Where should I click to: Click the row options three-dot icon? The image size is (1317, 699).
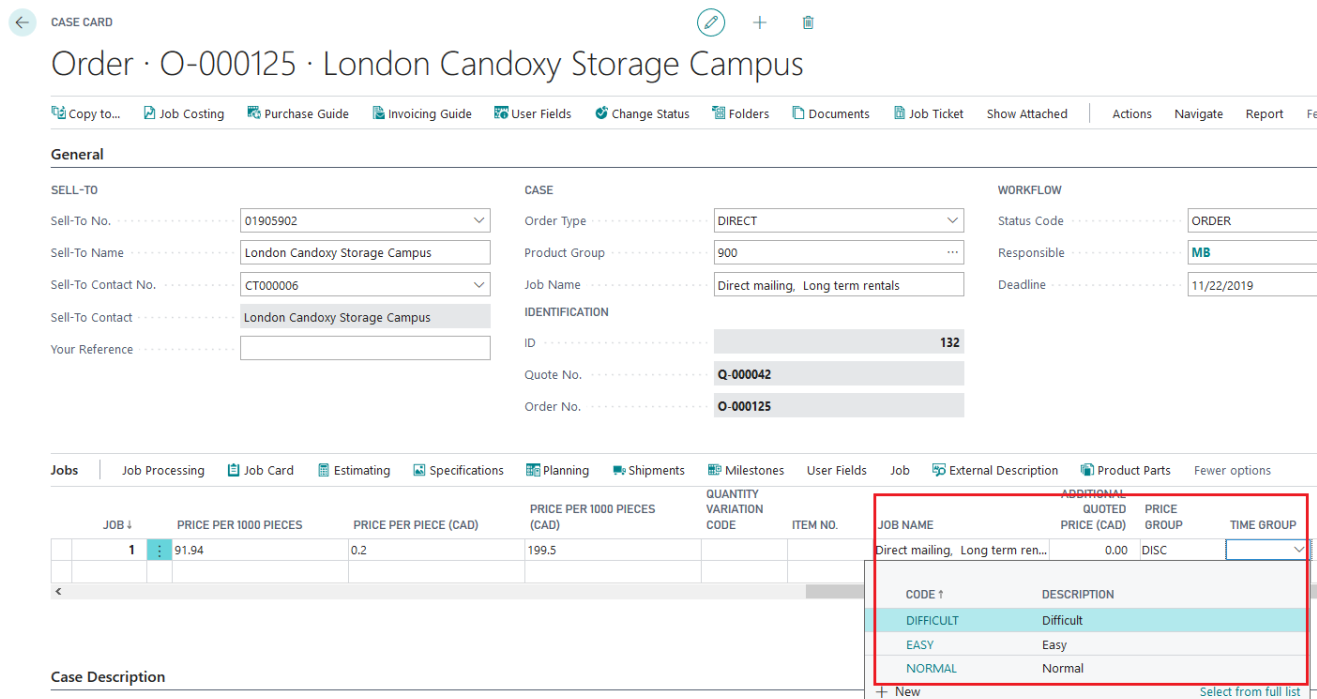[x=159, y=550]
